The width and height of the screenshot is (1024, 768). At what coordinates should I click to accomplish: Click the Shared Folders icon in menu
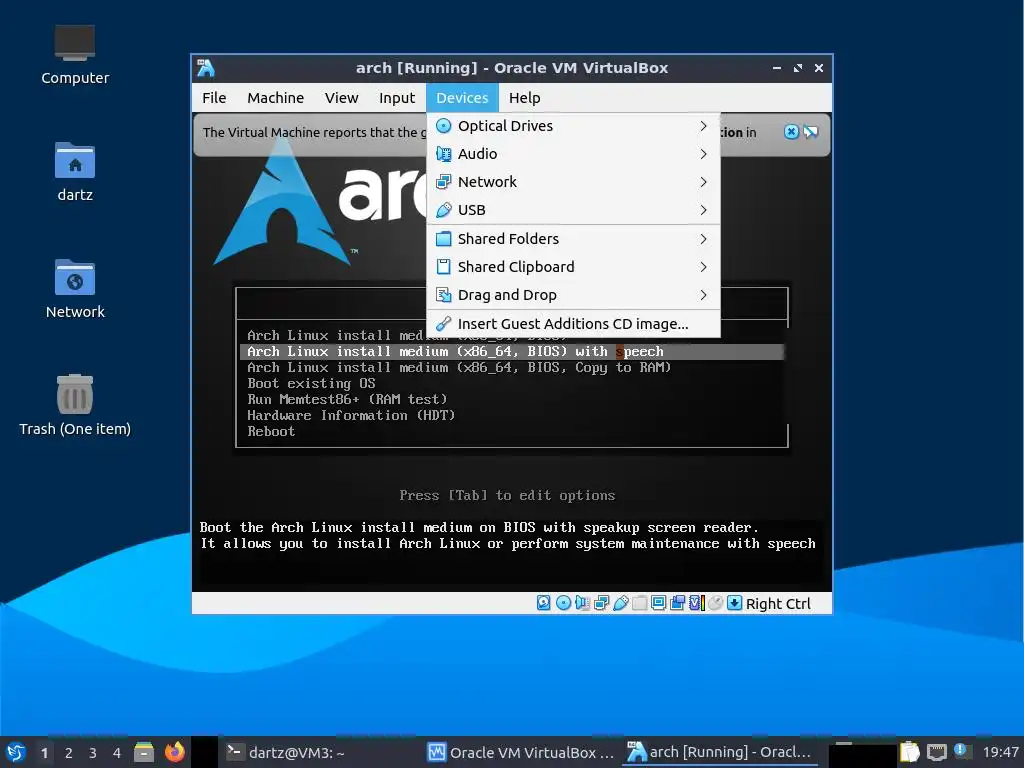443,239
